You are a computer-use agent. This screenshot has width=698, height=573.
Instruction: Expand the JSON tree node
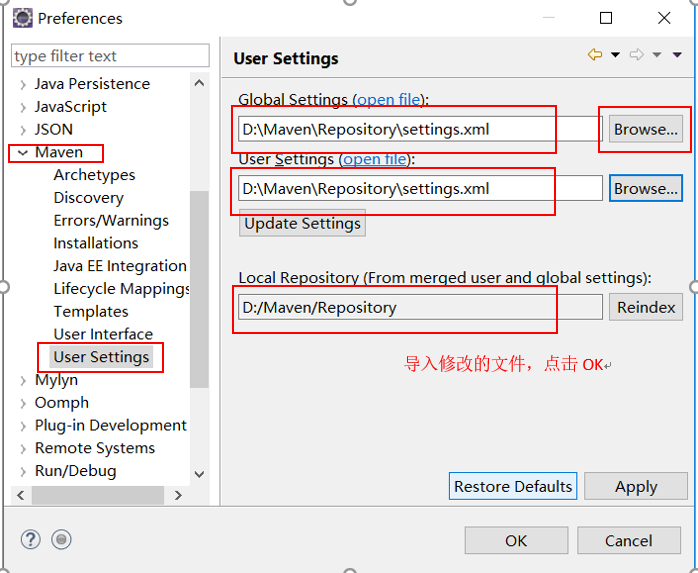(x=23, y=130)
